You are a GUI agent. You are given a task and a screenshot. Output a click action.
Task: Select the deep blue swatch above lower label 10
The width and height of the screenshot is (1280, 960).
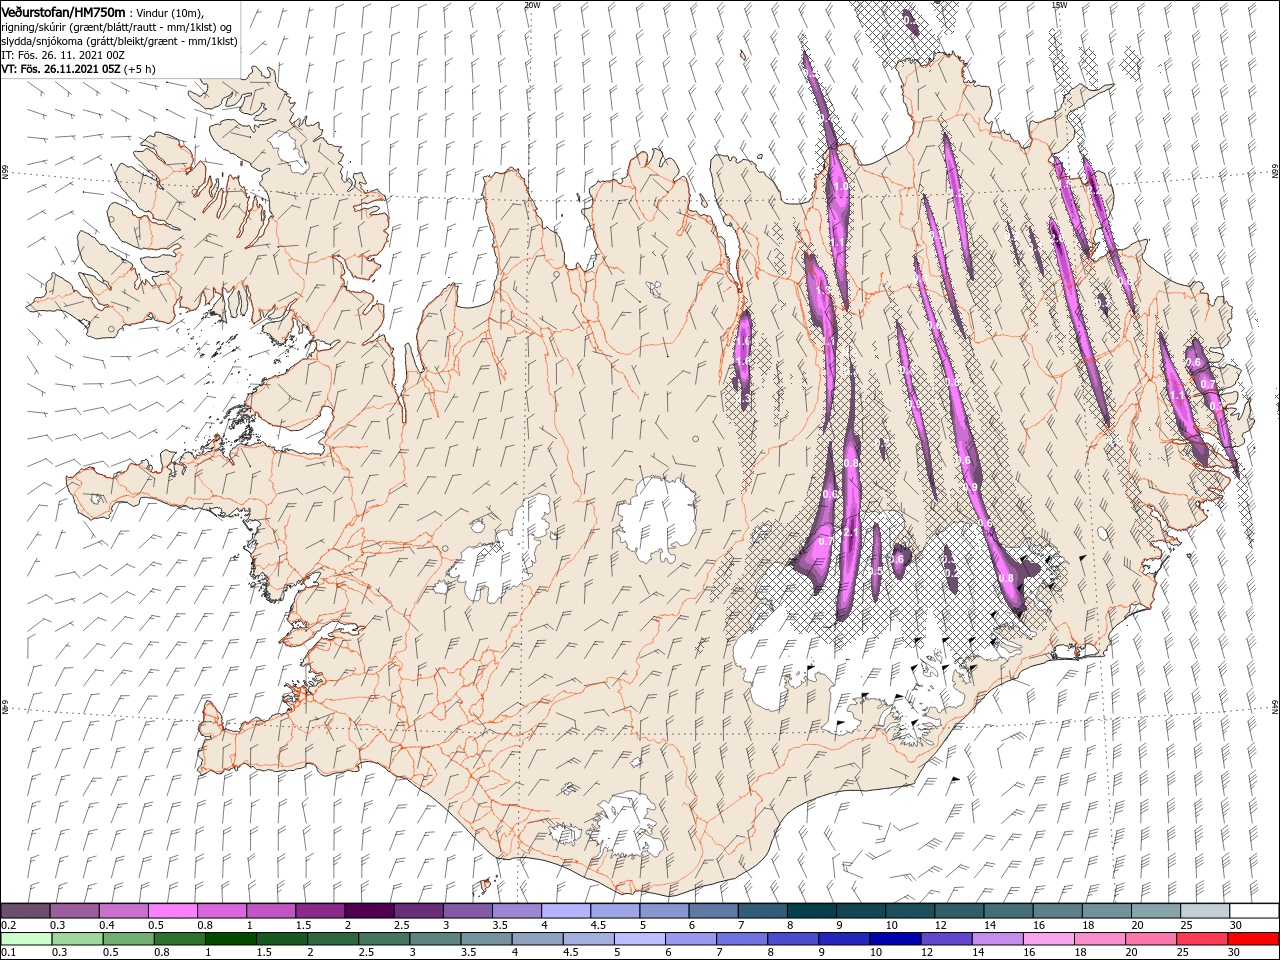[x=895, y=939]
